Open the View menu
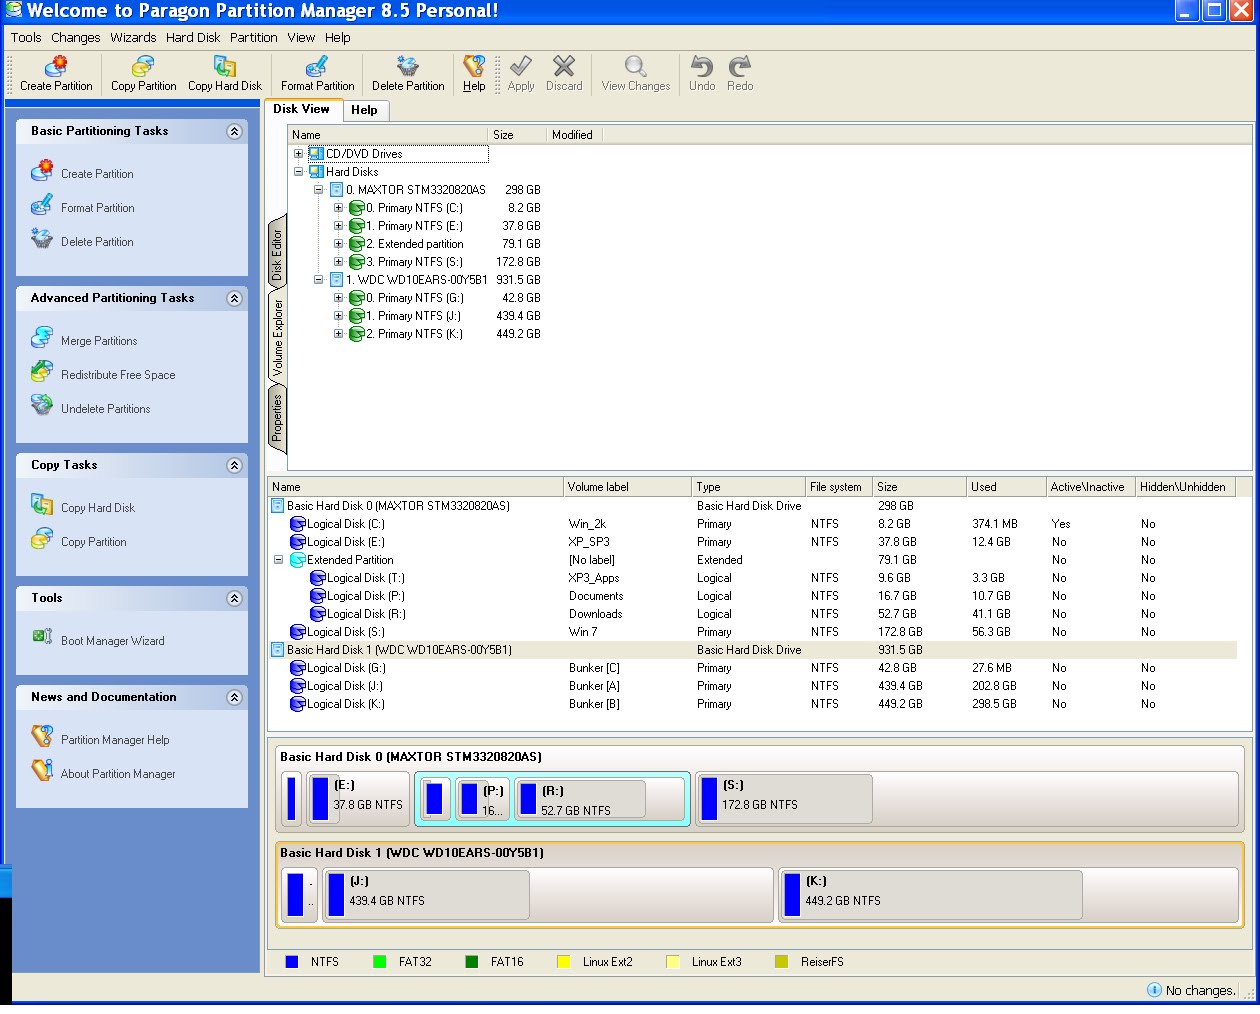The height and width of the screenshot is (1014, 1260). [x=301, y=37]
